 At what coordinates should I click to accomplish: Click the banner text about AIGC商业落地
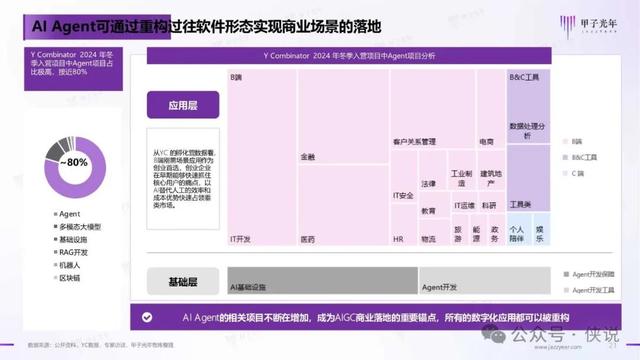(x=376, y=318)
